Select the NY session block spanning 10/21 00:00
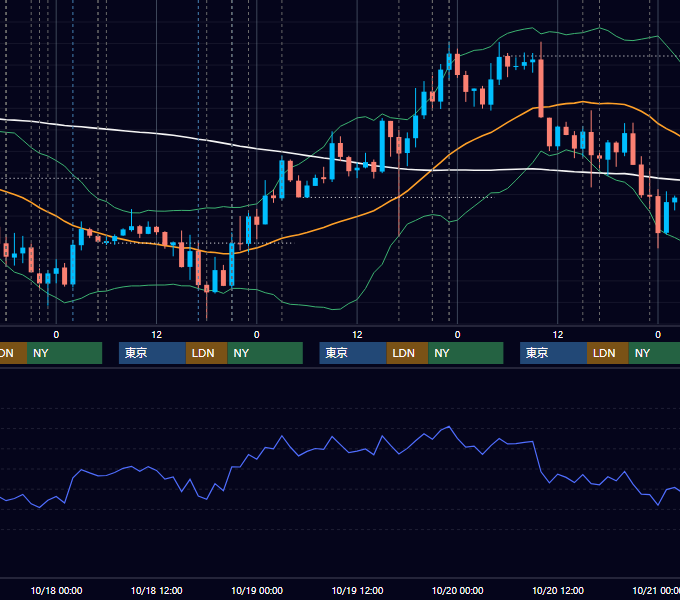Image resolution: width=680 pixels, height=600 pixels. tap(654, 353)
